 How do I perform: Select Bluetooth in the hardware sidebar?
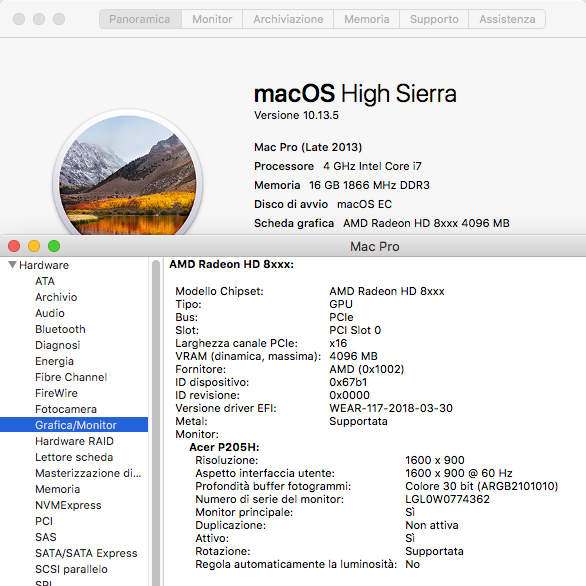click(x=60, y=329)
